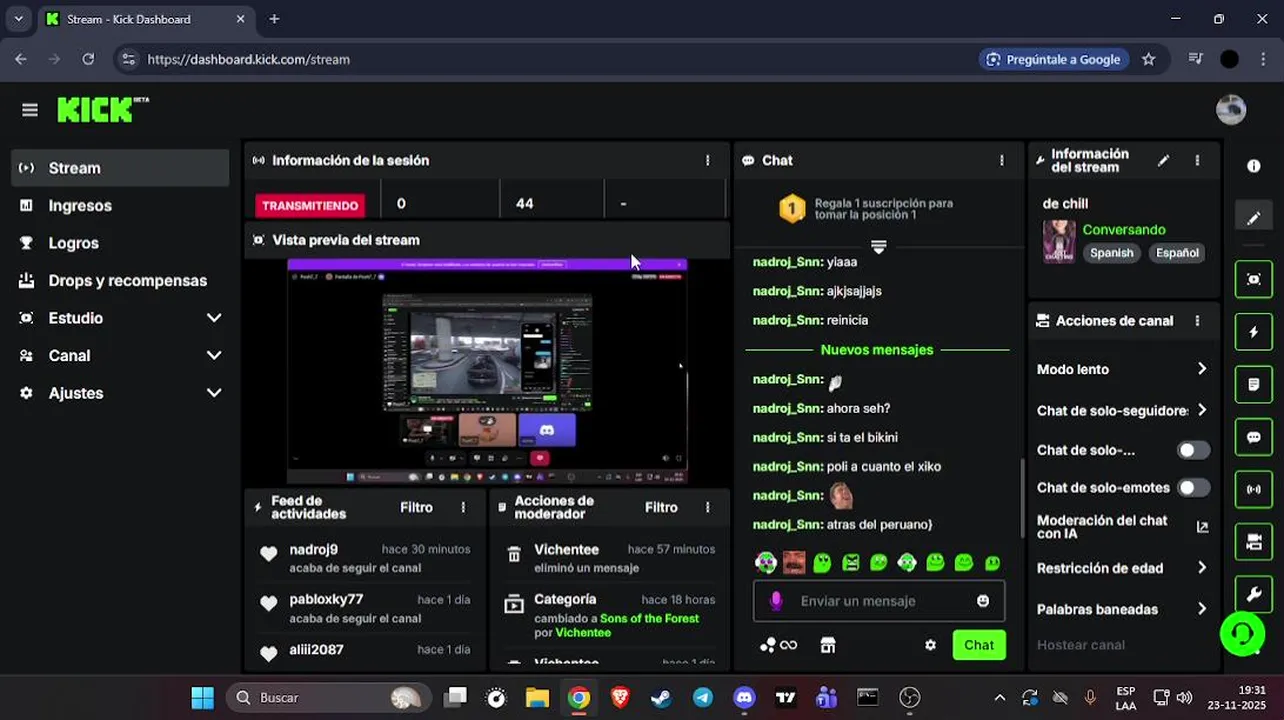
Task: Toggle the chat bubble widget icon on the right rail
Action: point(1253,437)
